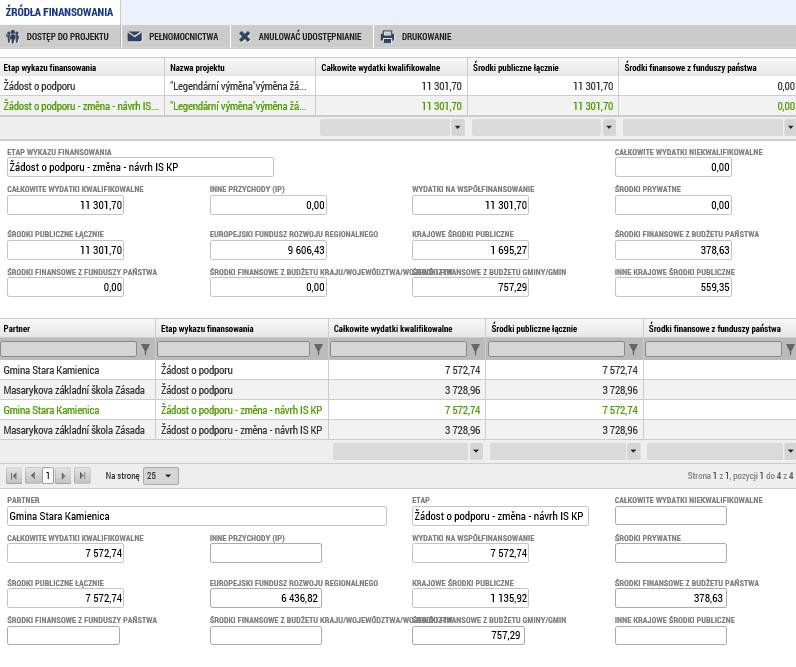Viewport: 796px width, 667px height.
Task: Choose Anulować udostępnianie
Action: tap(302, 37)
